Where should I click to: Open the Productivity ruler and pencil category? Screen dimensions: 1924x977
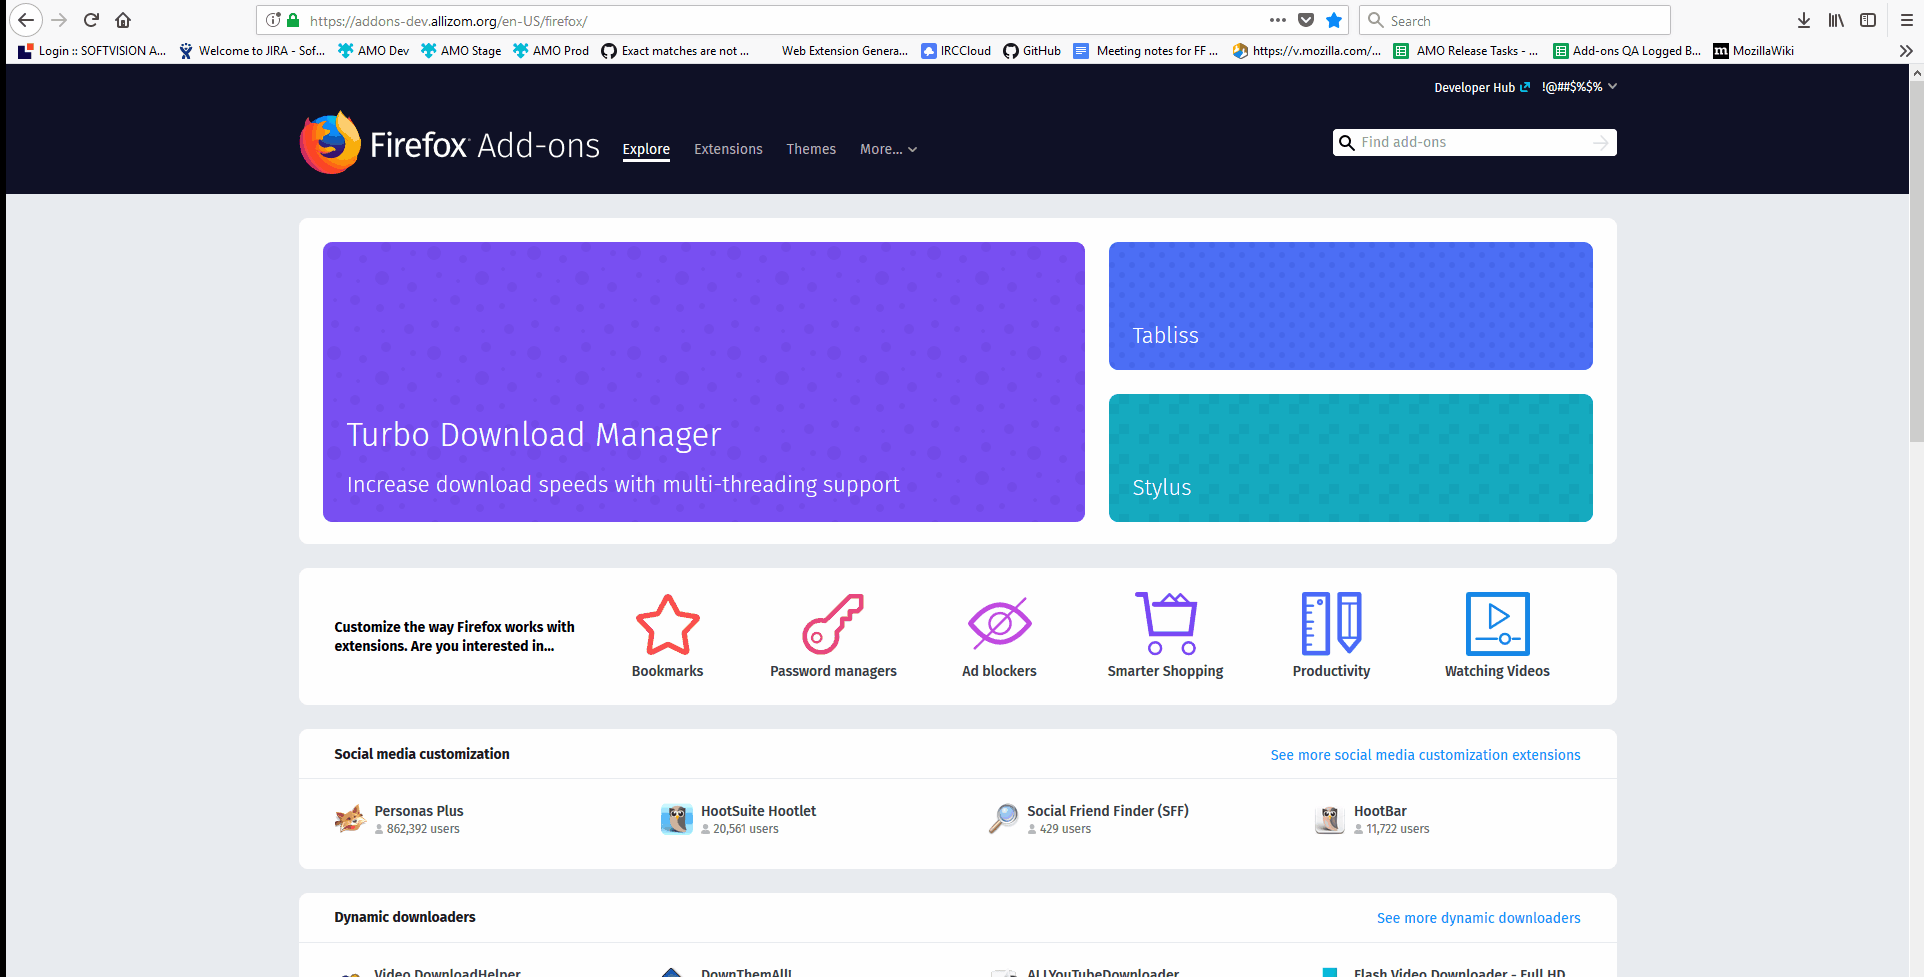pyautogui.click(x=1331, y=623)
